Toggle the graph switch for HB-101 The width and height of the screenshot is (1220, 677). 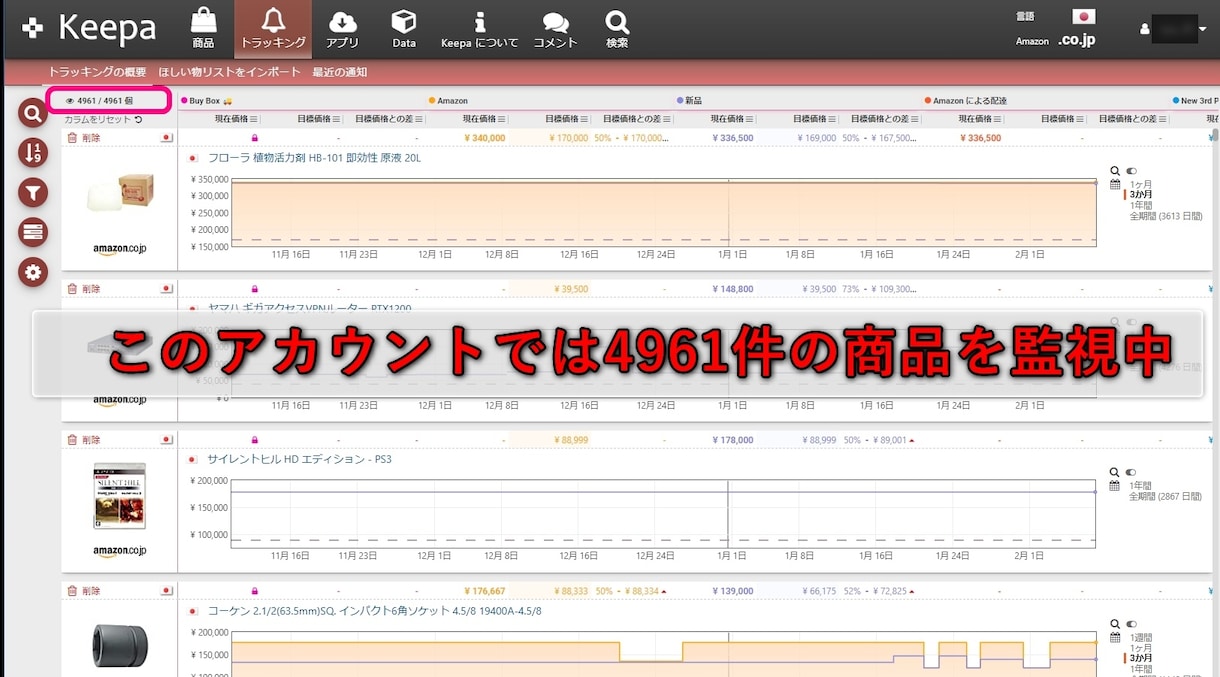pyautogui.click(x=1131, y=171)
